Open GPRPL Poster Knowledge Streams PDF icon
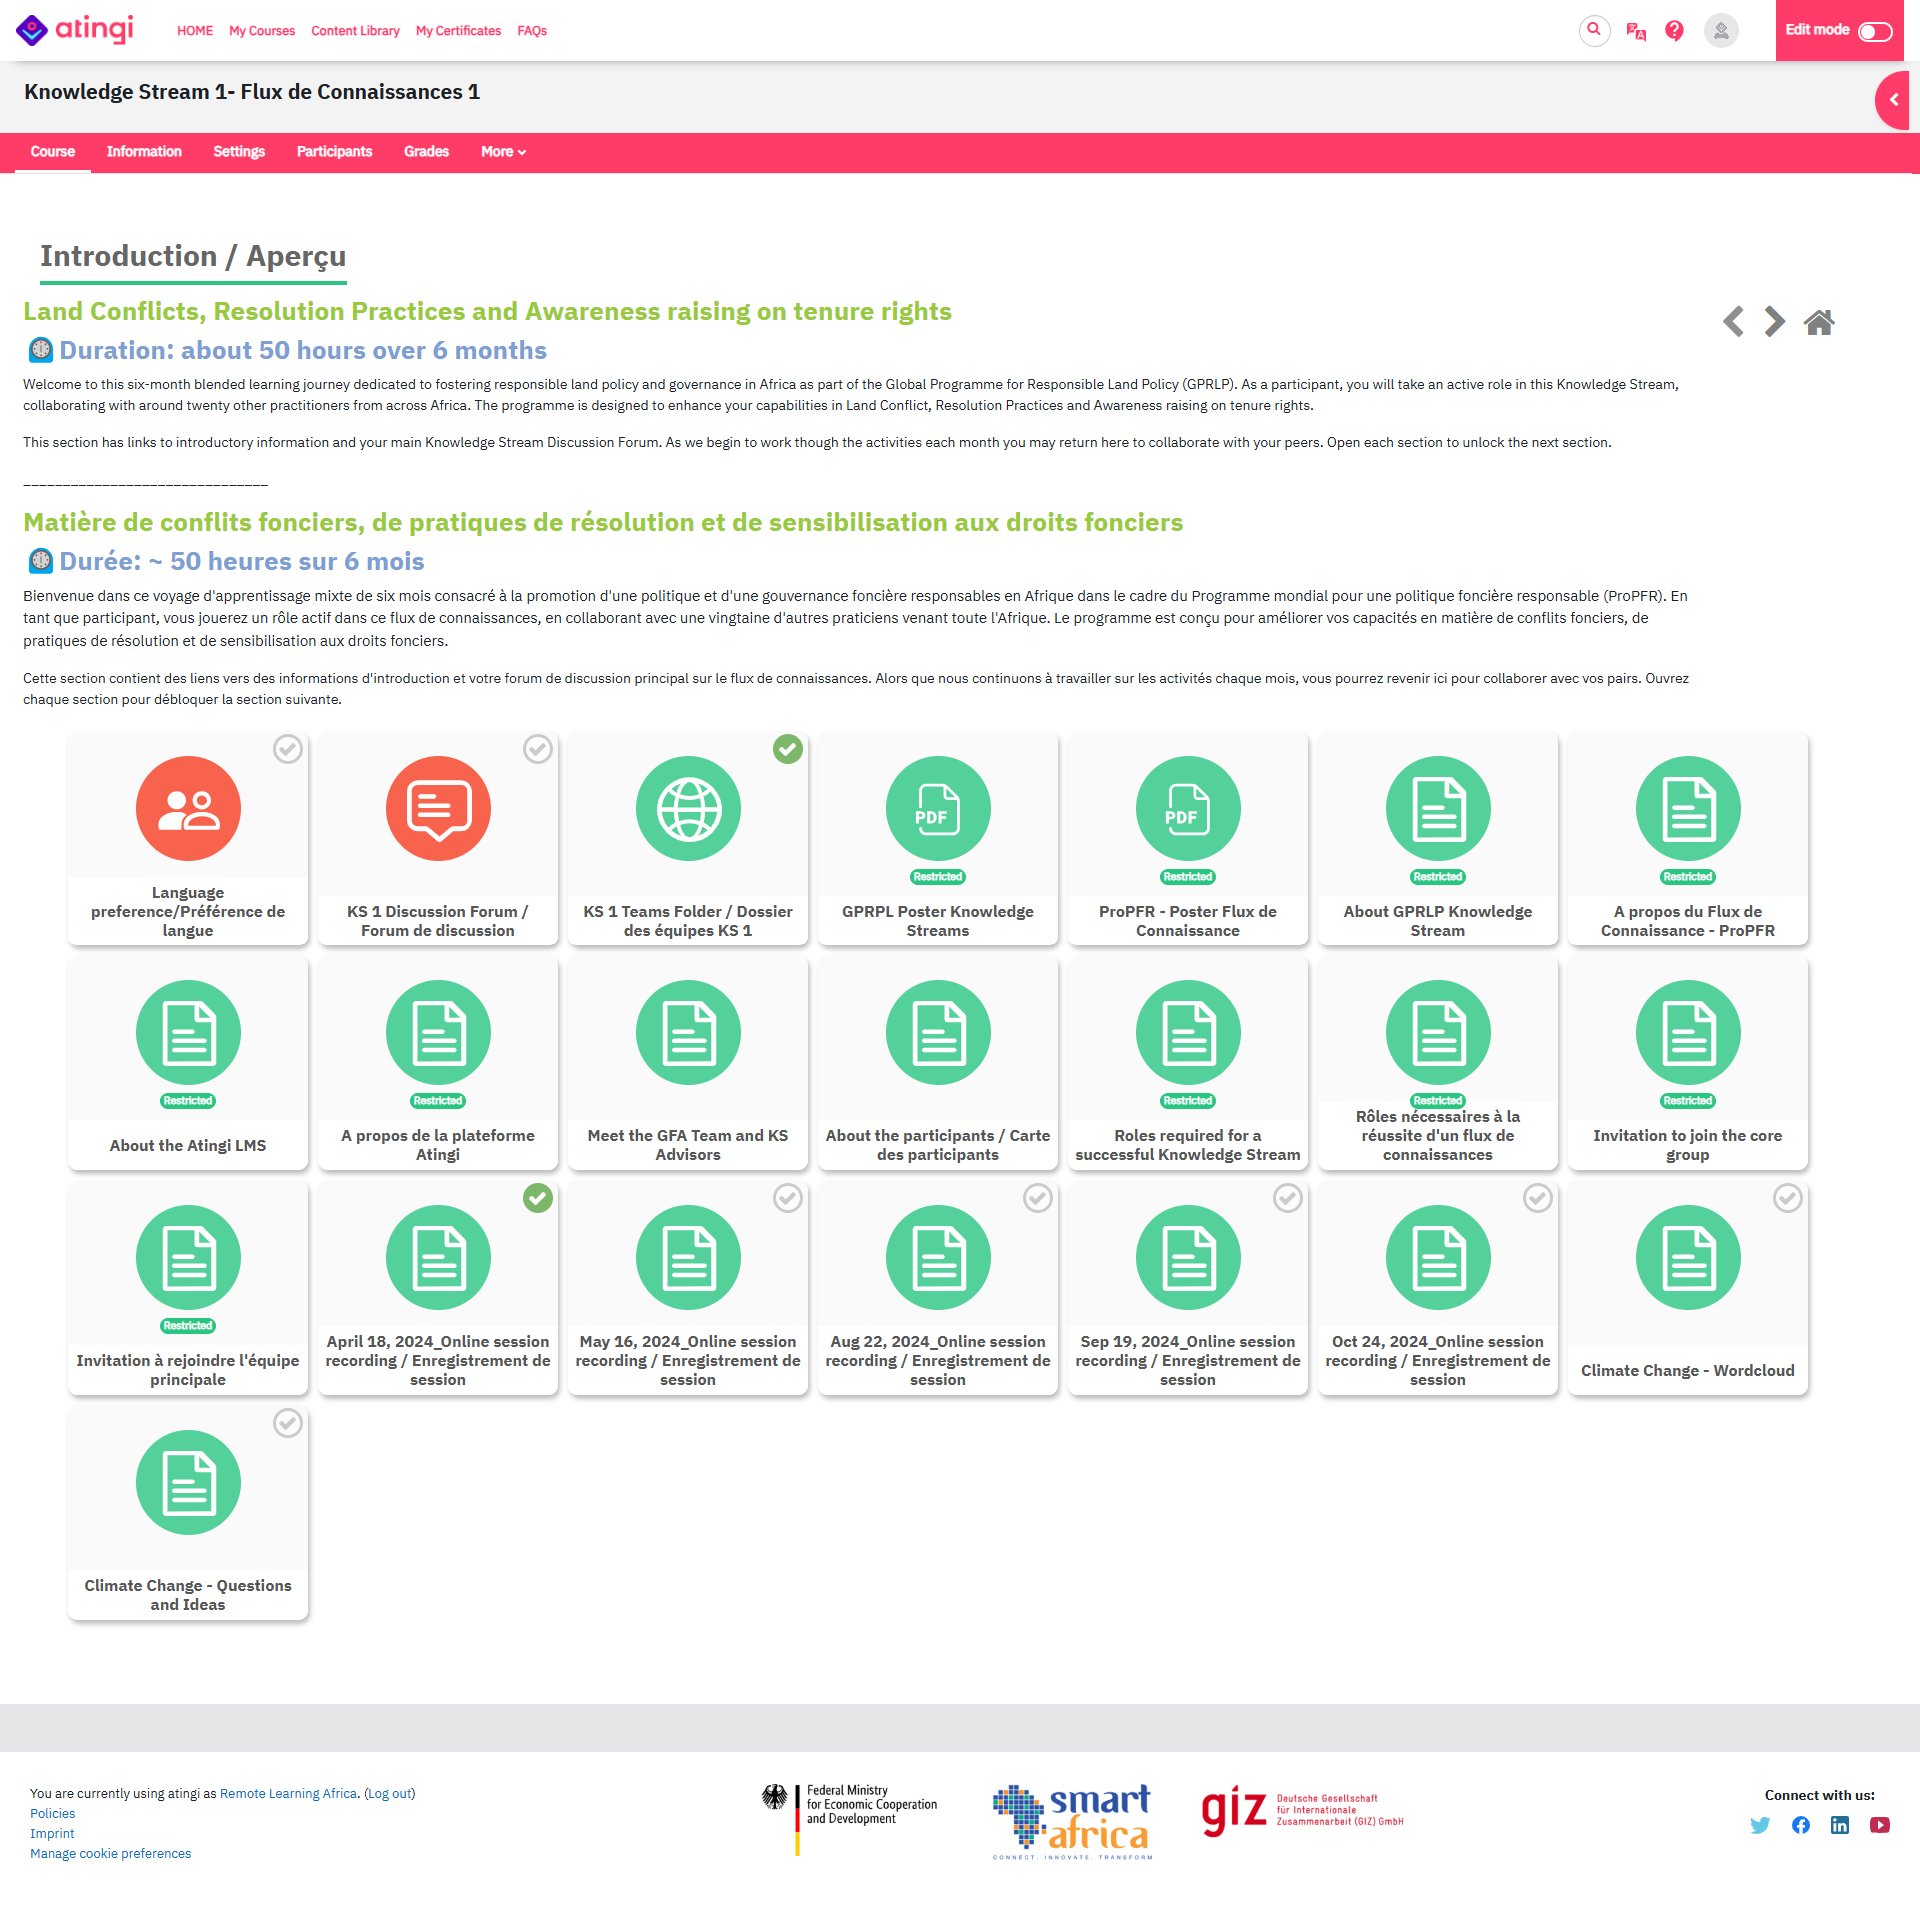 938,808
